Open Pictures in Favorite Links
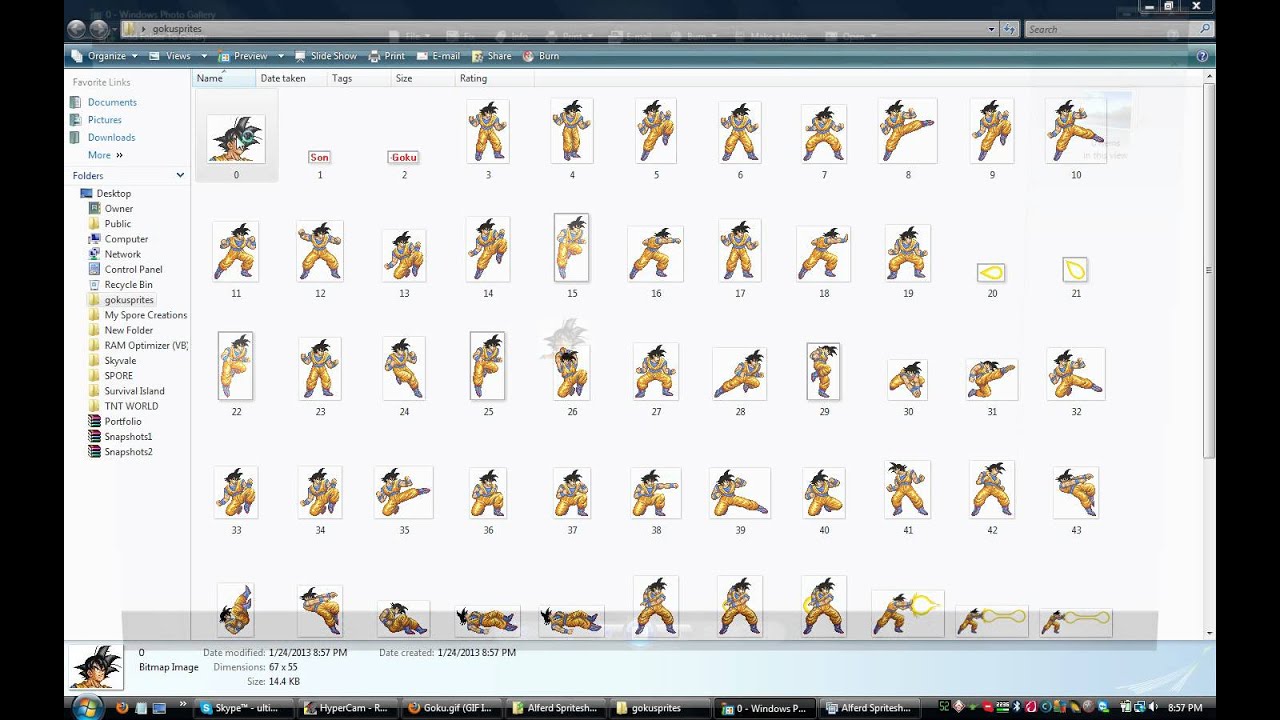The height and width of the screenshot is (720, 1280). pyautogui.click(x=96, y=120)
